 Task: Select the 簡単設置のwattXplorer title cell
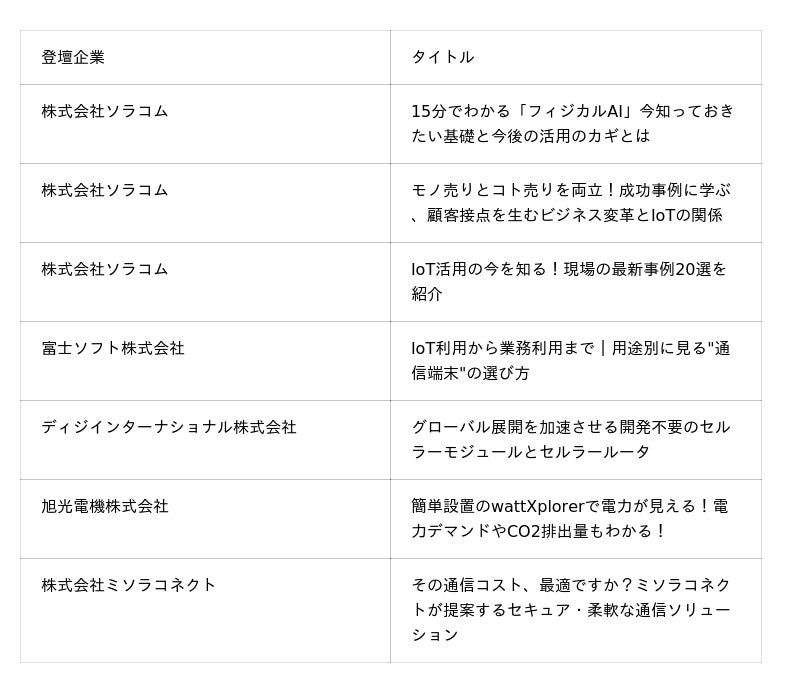(x=568, y=518)
